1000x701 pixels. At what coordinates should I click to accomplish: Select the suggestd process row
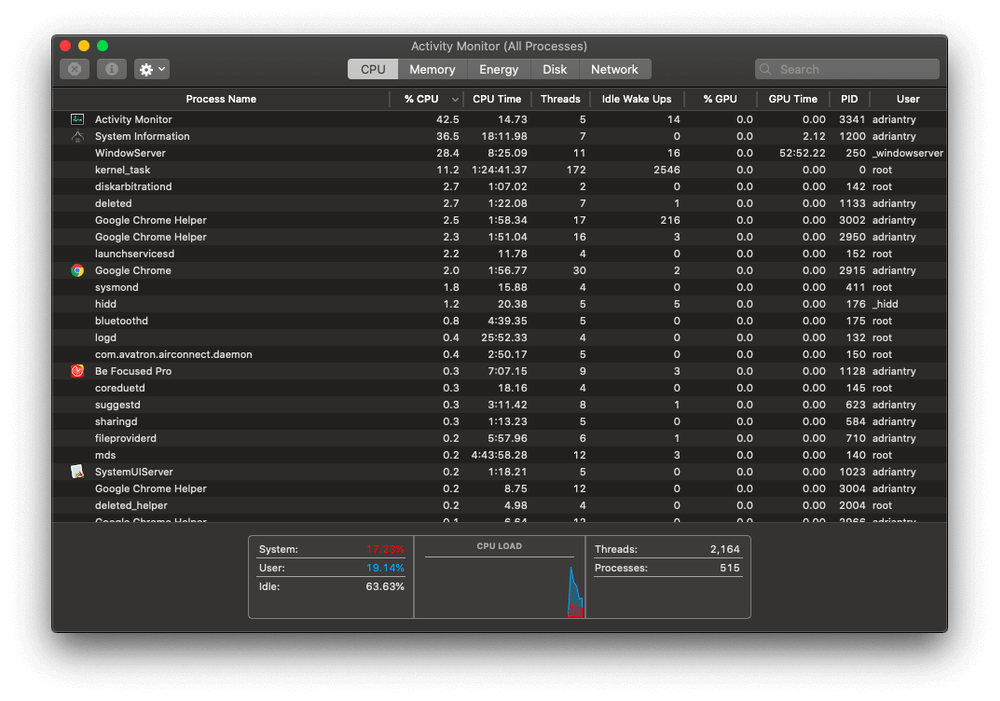coord(499,405)
